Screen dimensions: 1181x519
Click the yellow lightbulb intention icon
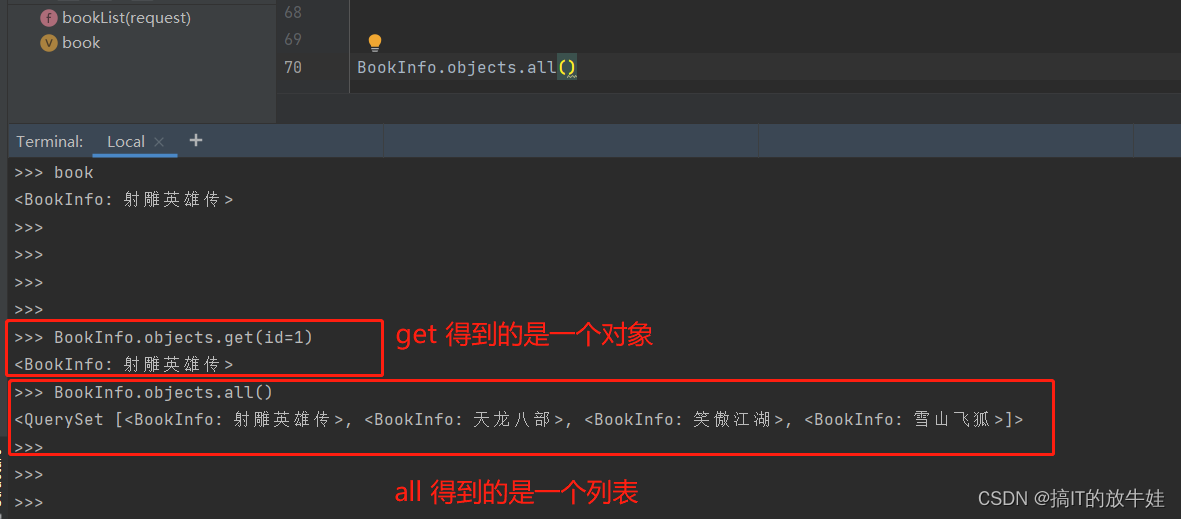[374, 42]
